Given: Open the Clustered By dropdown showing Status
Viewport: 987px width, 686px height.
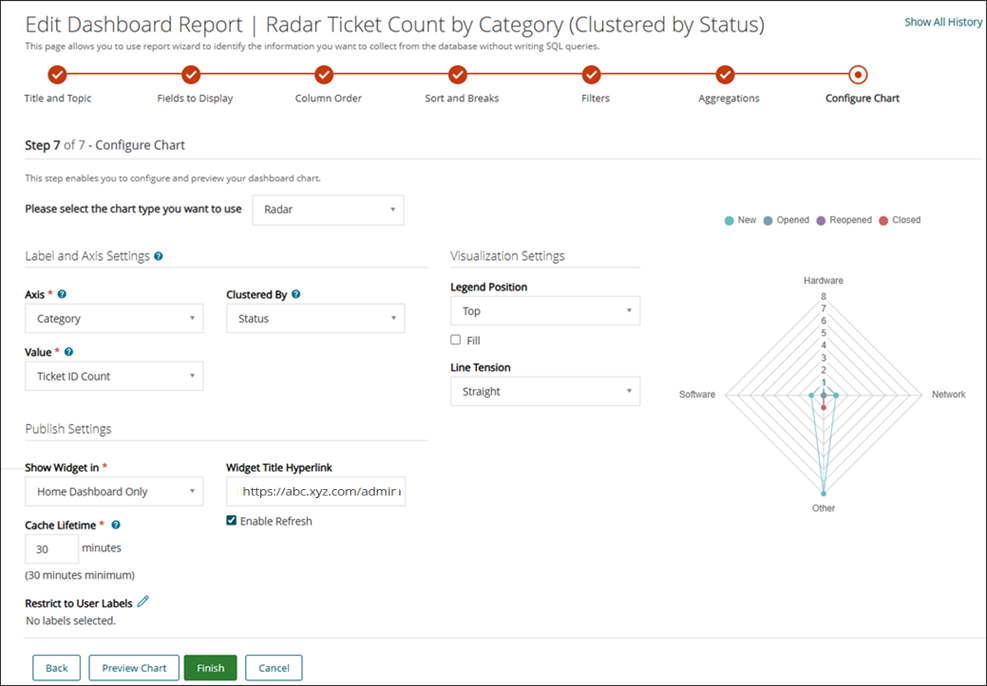Looking at the screenshot, I should 315,318.
